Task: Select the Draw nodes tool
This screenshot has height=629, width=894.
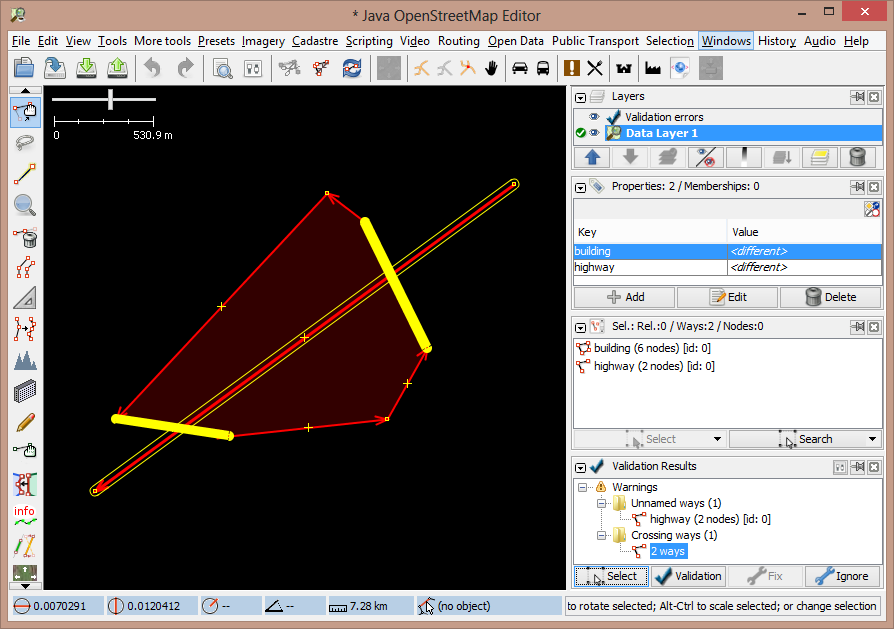Action: pyautogui.click(x=26, y=176)
